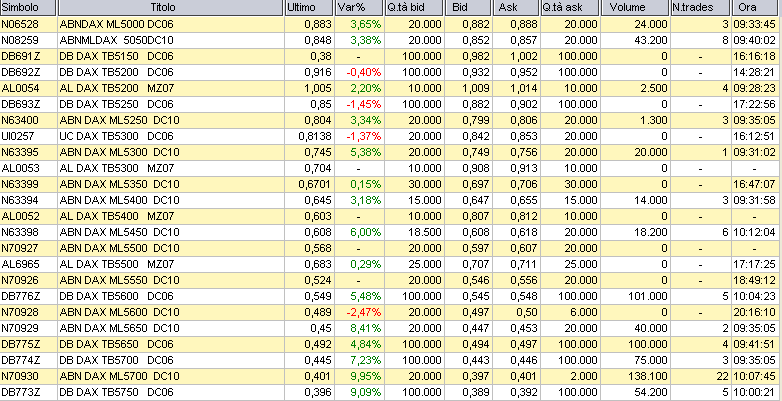This screenshot has width=782, height=401.
Task: Click title DB DAX TB5150 DC06
Action: [116, 56]
